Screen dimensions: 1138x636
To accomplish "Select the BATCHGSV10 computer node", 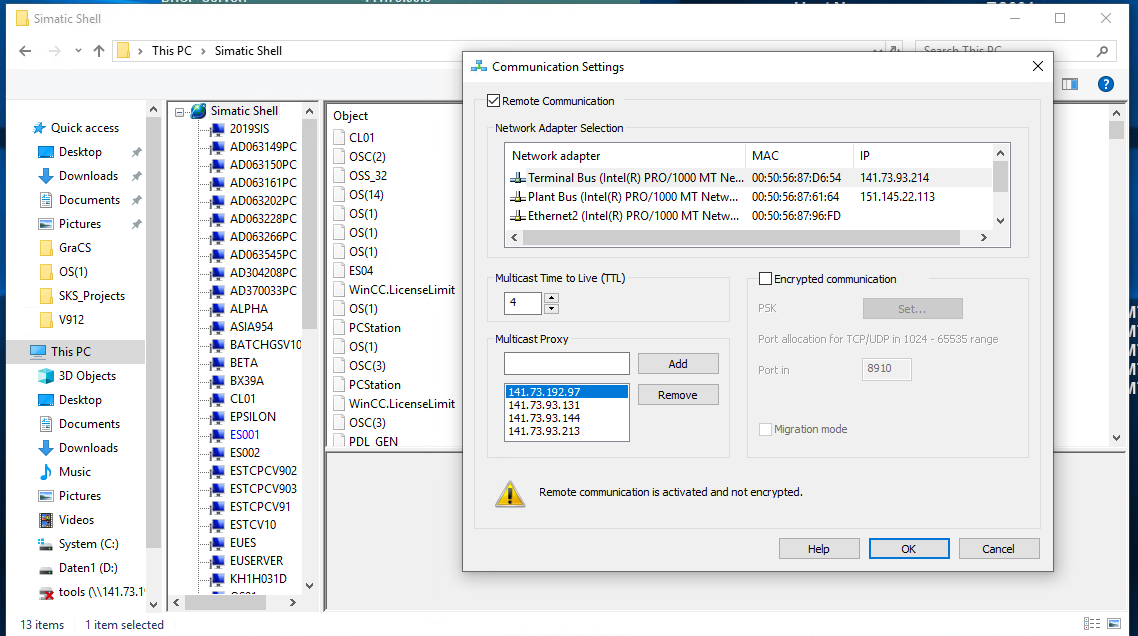I will pyautogui.click(x=266, y=345).
